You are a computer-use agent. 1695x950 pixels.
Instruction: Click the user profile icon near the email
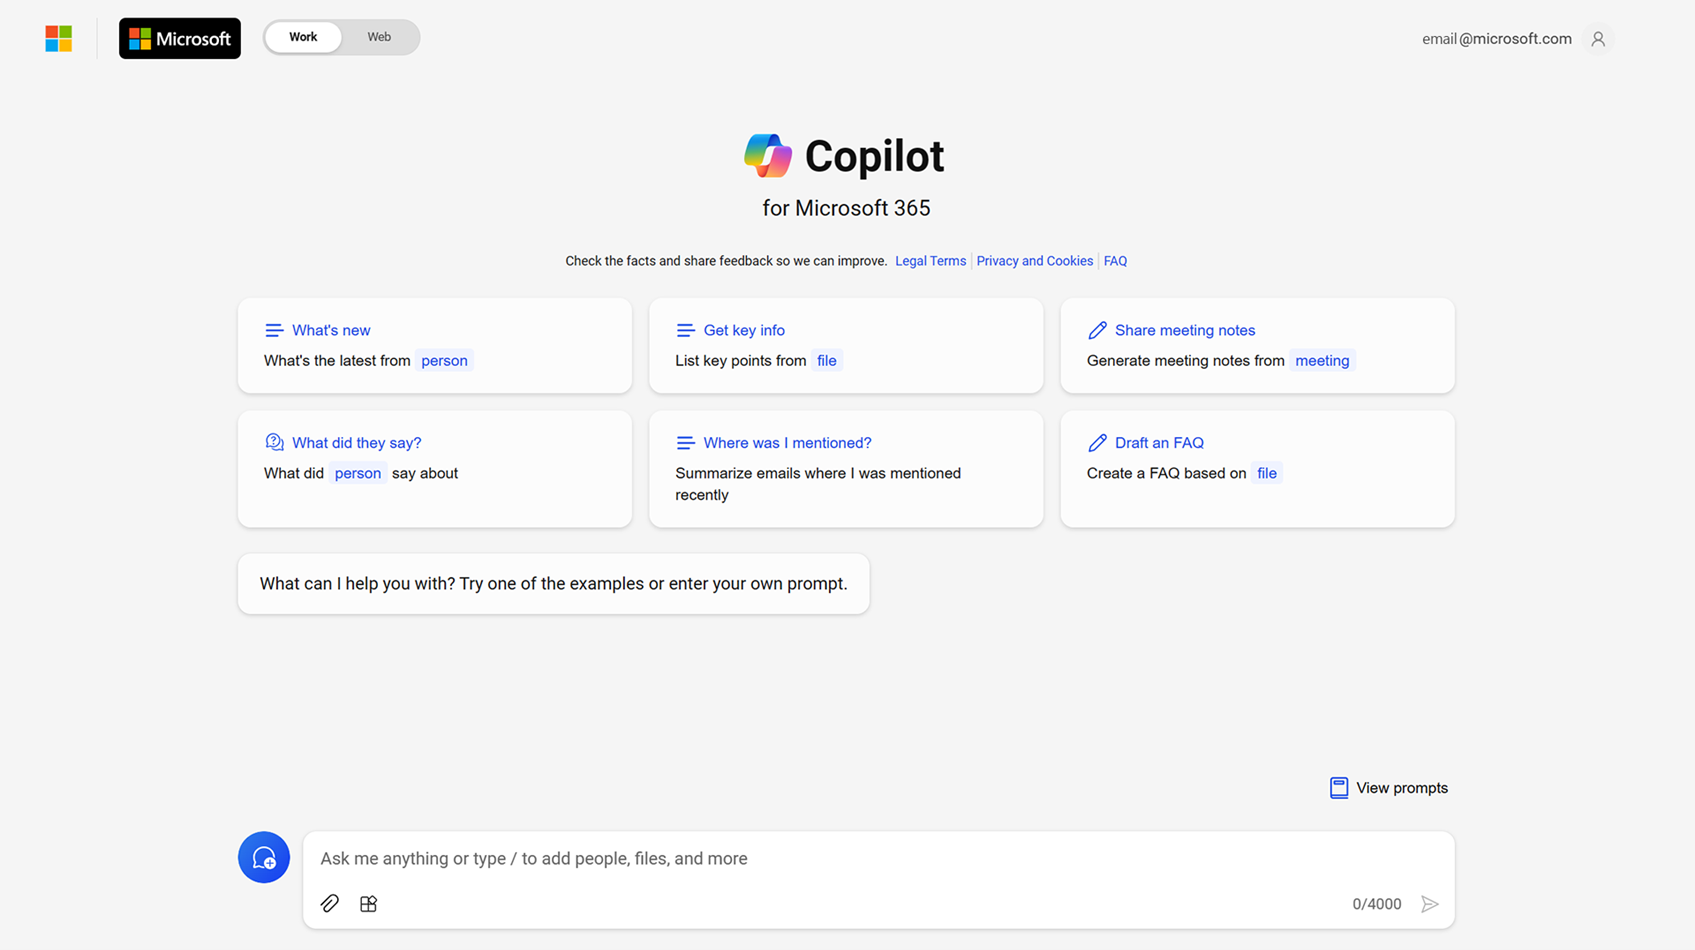1597,38
